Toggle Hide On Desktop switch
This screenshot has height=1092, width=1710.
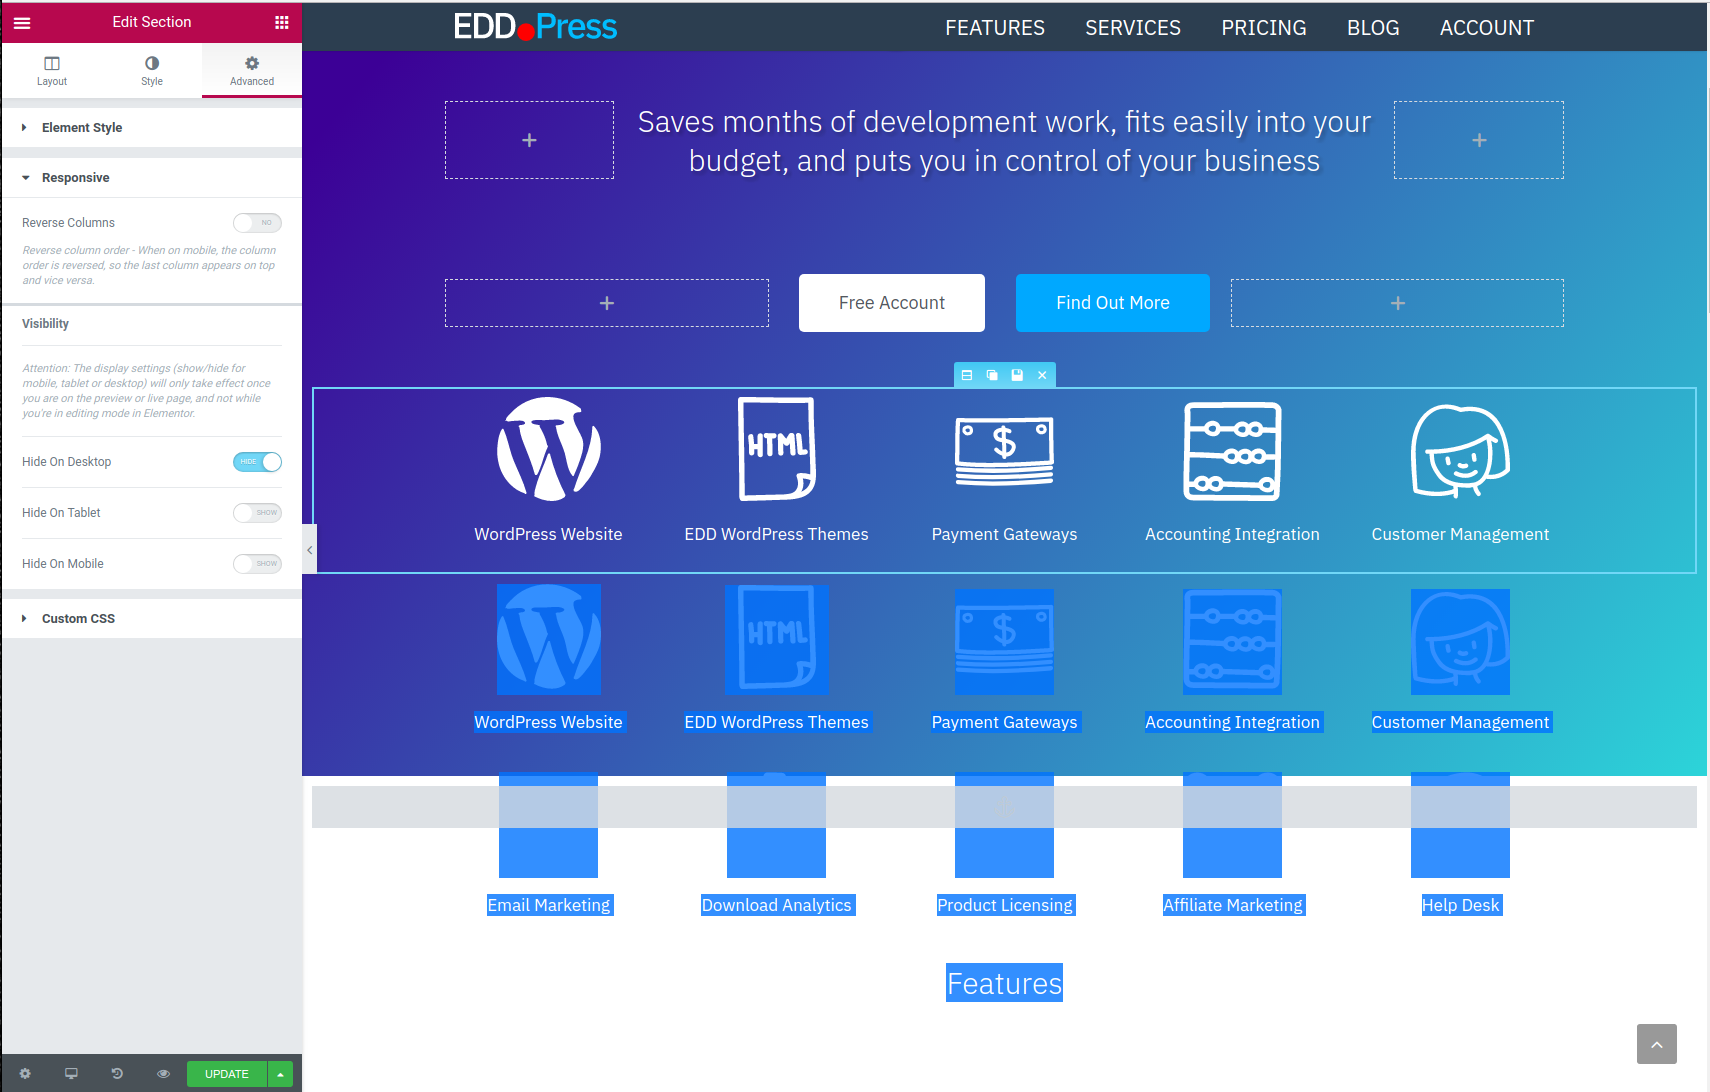pyautogui.click(x=258, y=462)
